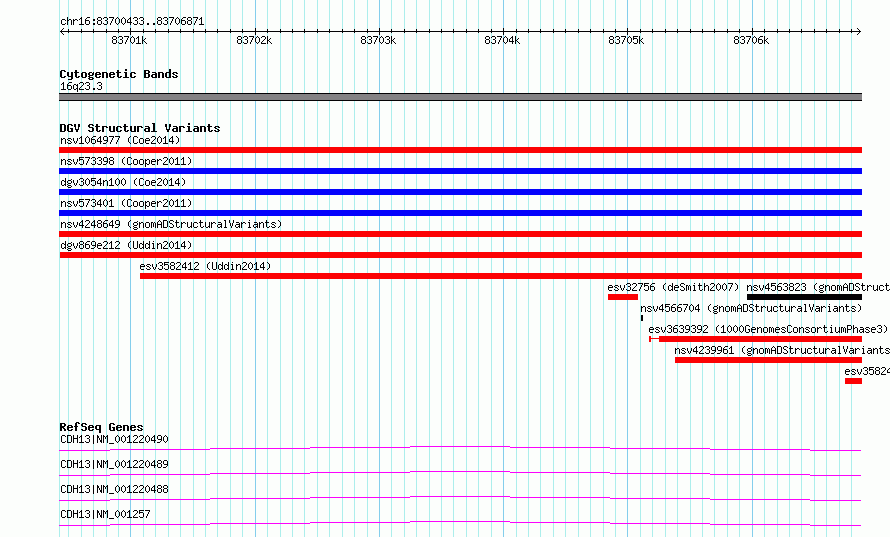Click the red bar for esv3582412
This screenshot has width=890, height=537.
(501, 276)
